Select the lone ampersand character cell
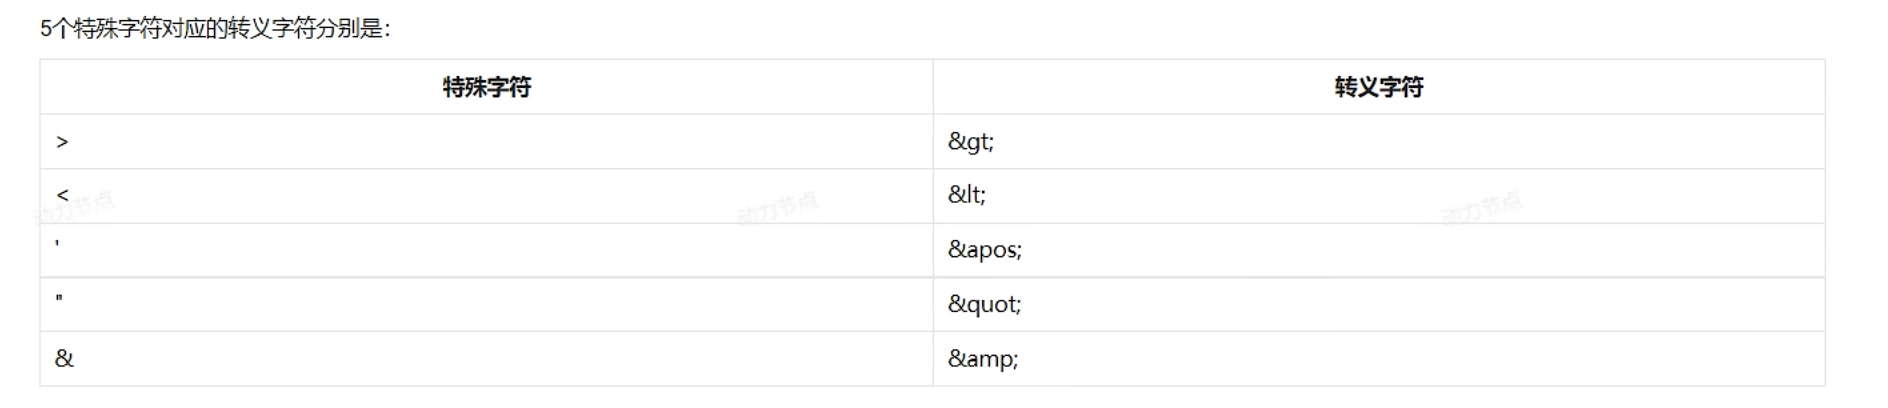Screen dimensions: 1888x408 64,358
